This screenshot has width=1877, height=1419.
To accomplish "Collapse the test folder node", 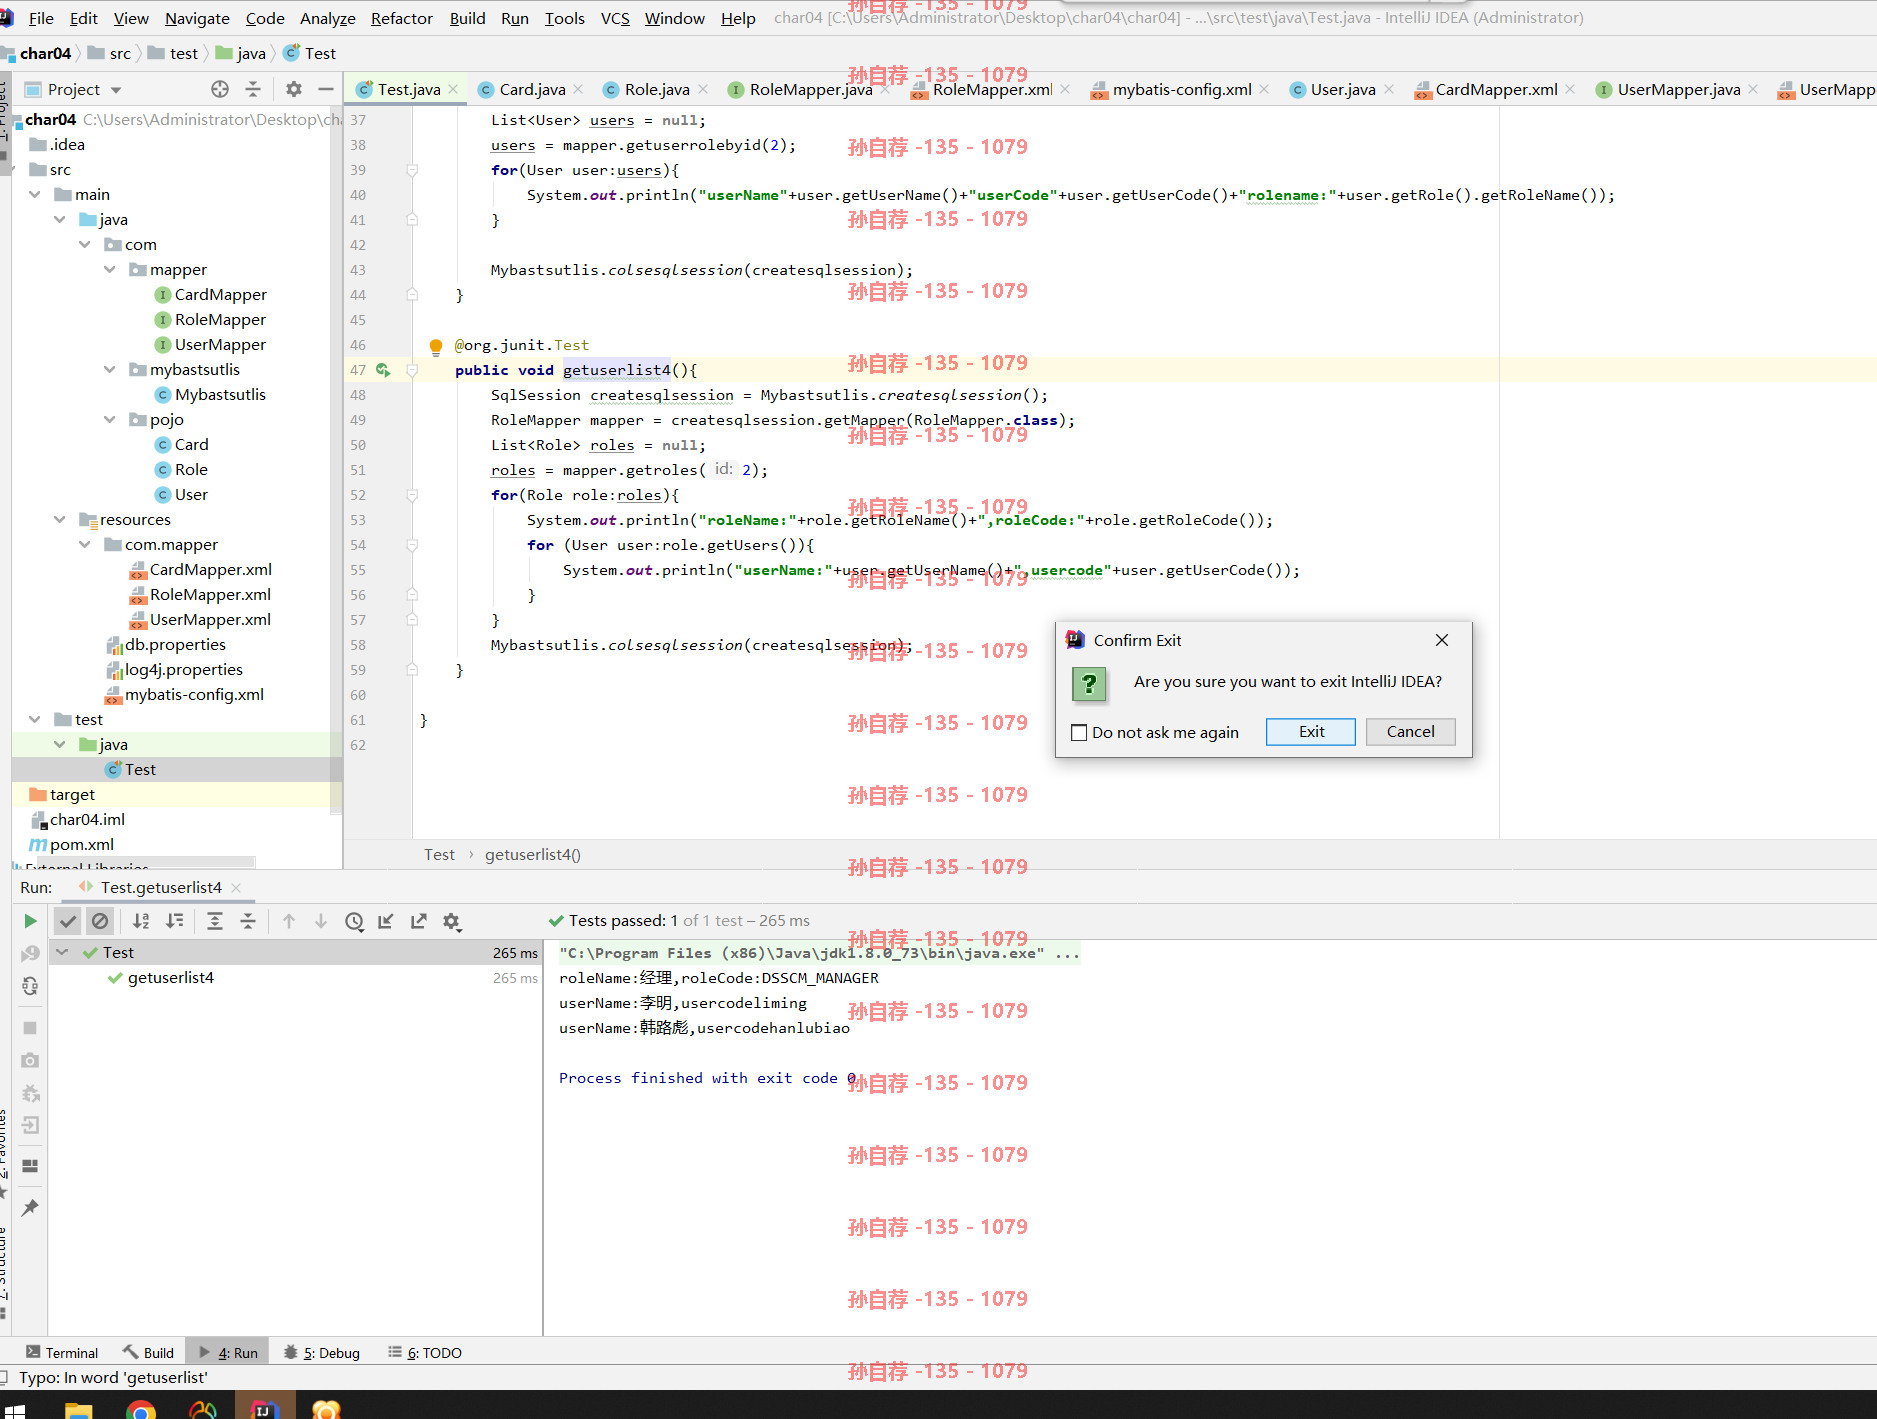I will 35,719.
